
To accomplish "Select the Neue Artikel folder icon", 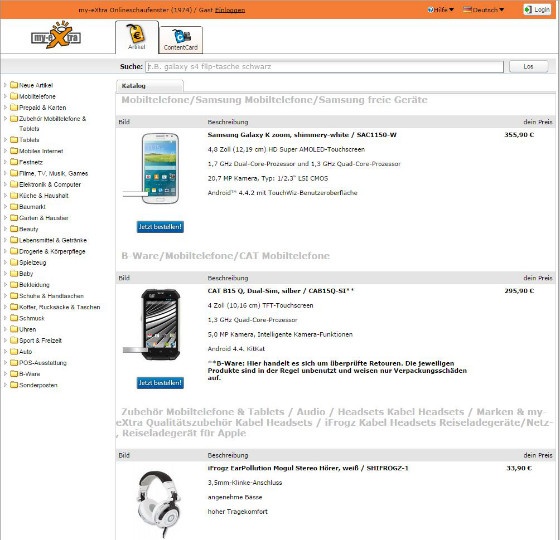I will (14, 85).
